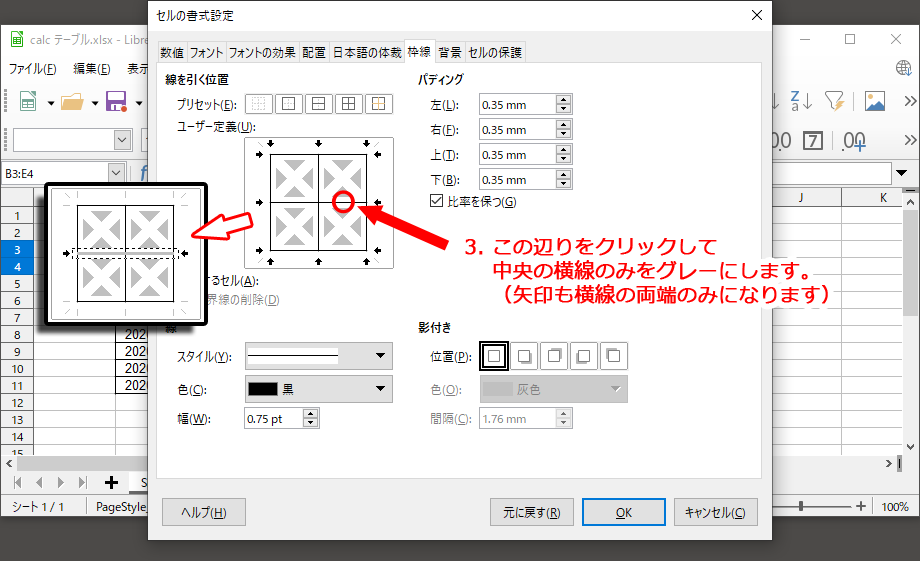Click the open folder toolbar icon
The height and width of the screenshot is (561, 920).
tap(72, 102)
